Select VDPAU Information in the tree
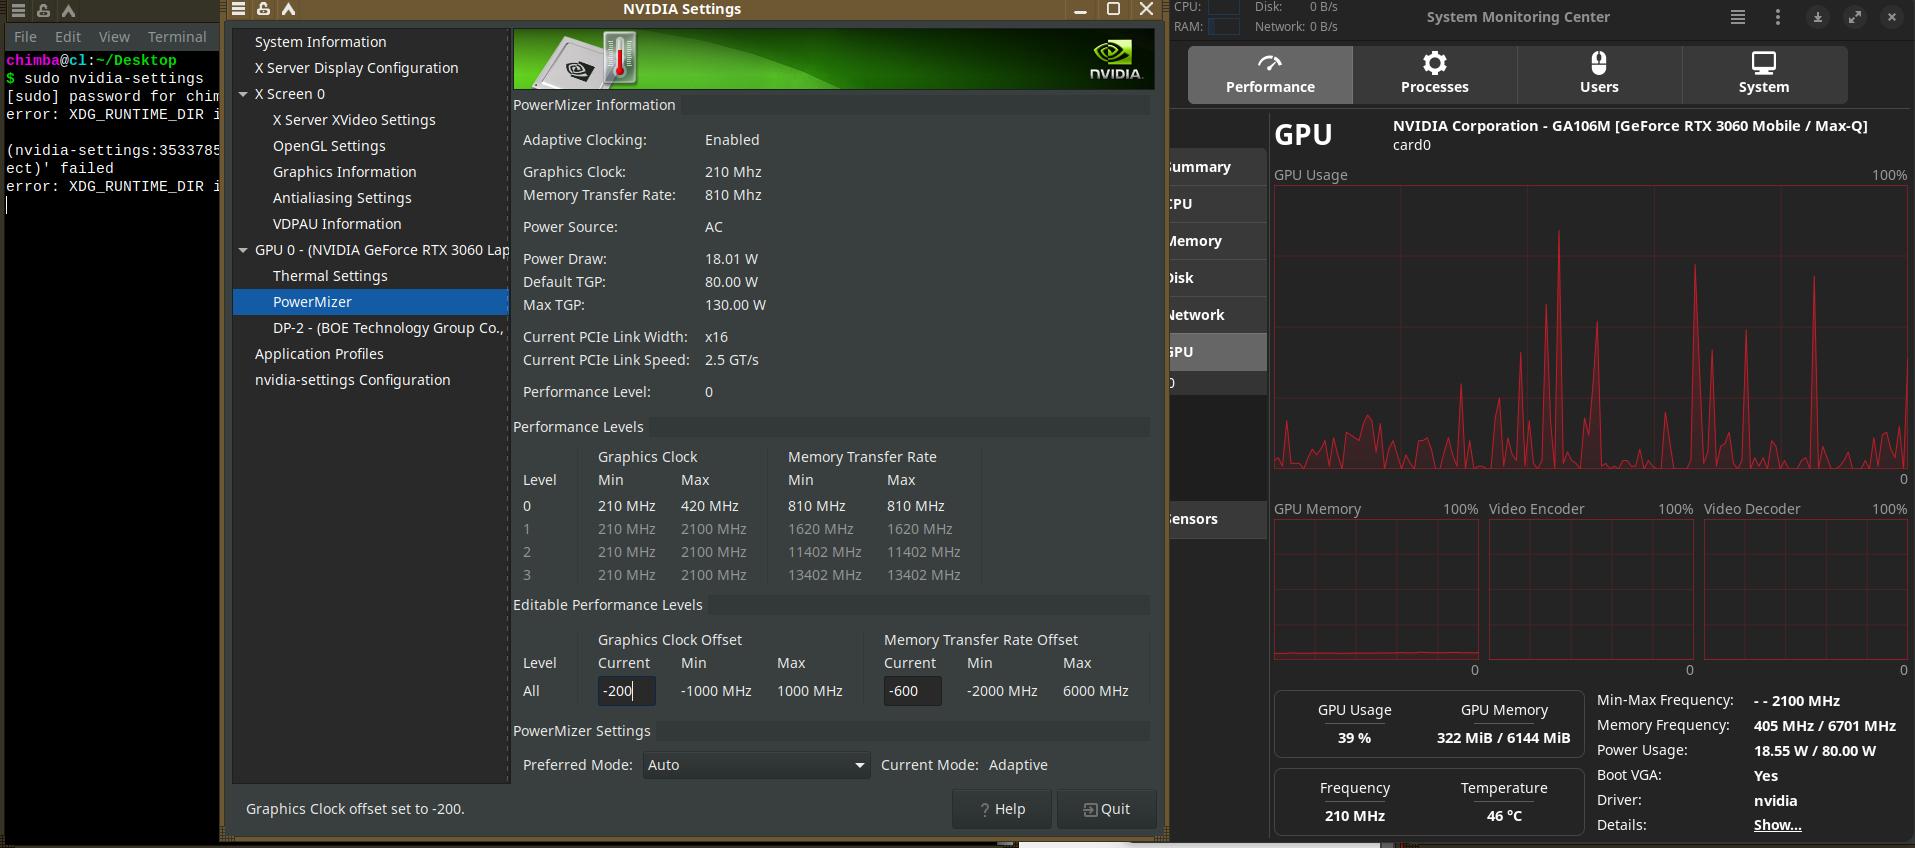Viewport: 1915px width, 848px height. (x=337, y=224)
